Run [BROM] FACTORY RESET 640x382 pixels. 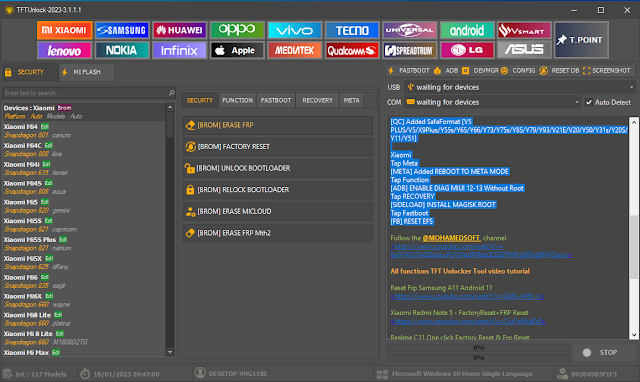[x=278, y=147]
